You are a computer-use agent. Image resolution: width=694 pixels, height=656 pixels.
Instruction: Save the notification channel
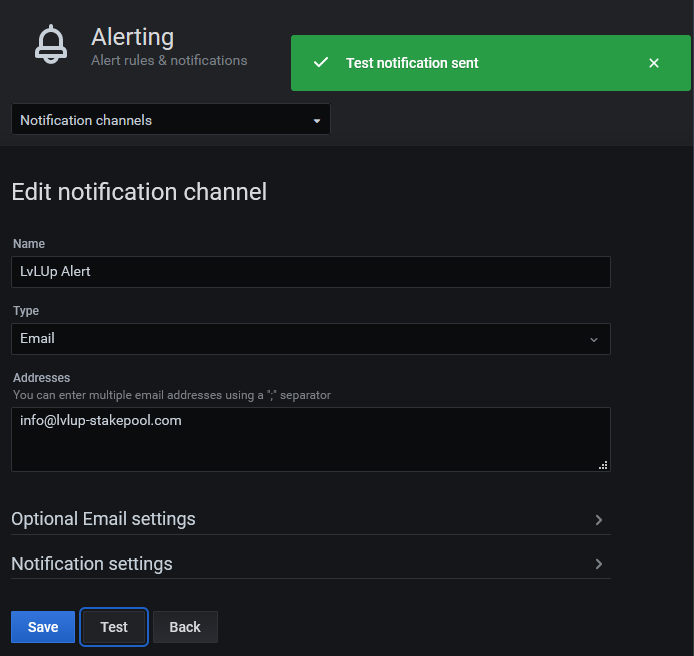tap(43, 627)
